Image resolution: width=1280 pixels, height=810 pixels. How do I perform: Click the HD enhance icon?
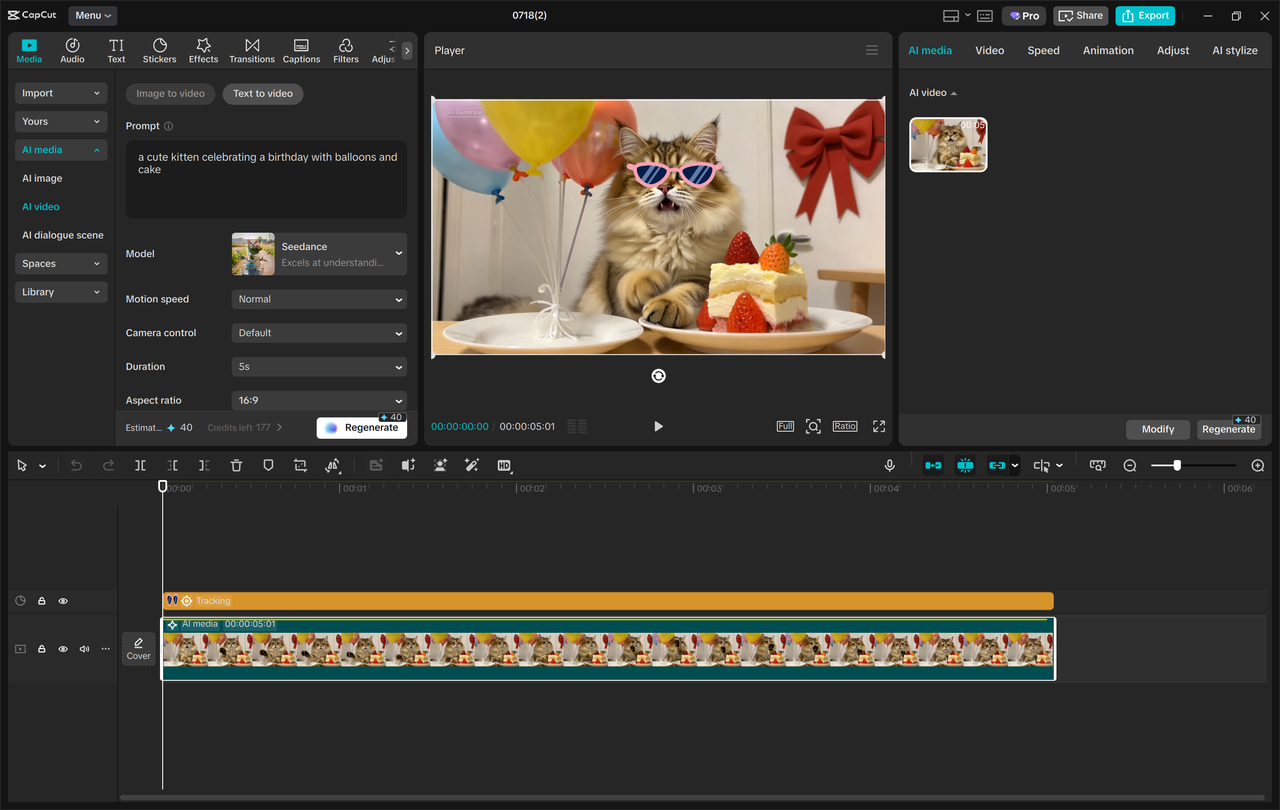504,465
